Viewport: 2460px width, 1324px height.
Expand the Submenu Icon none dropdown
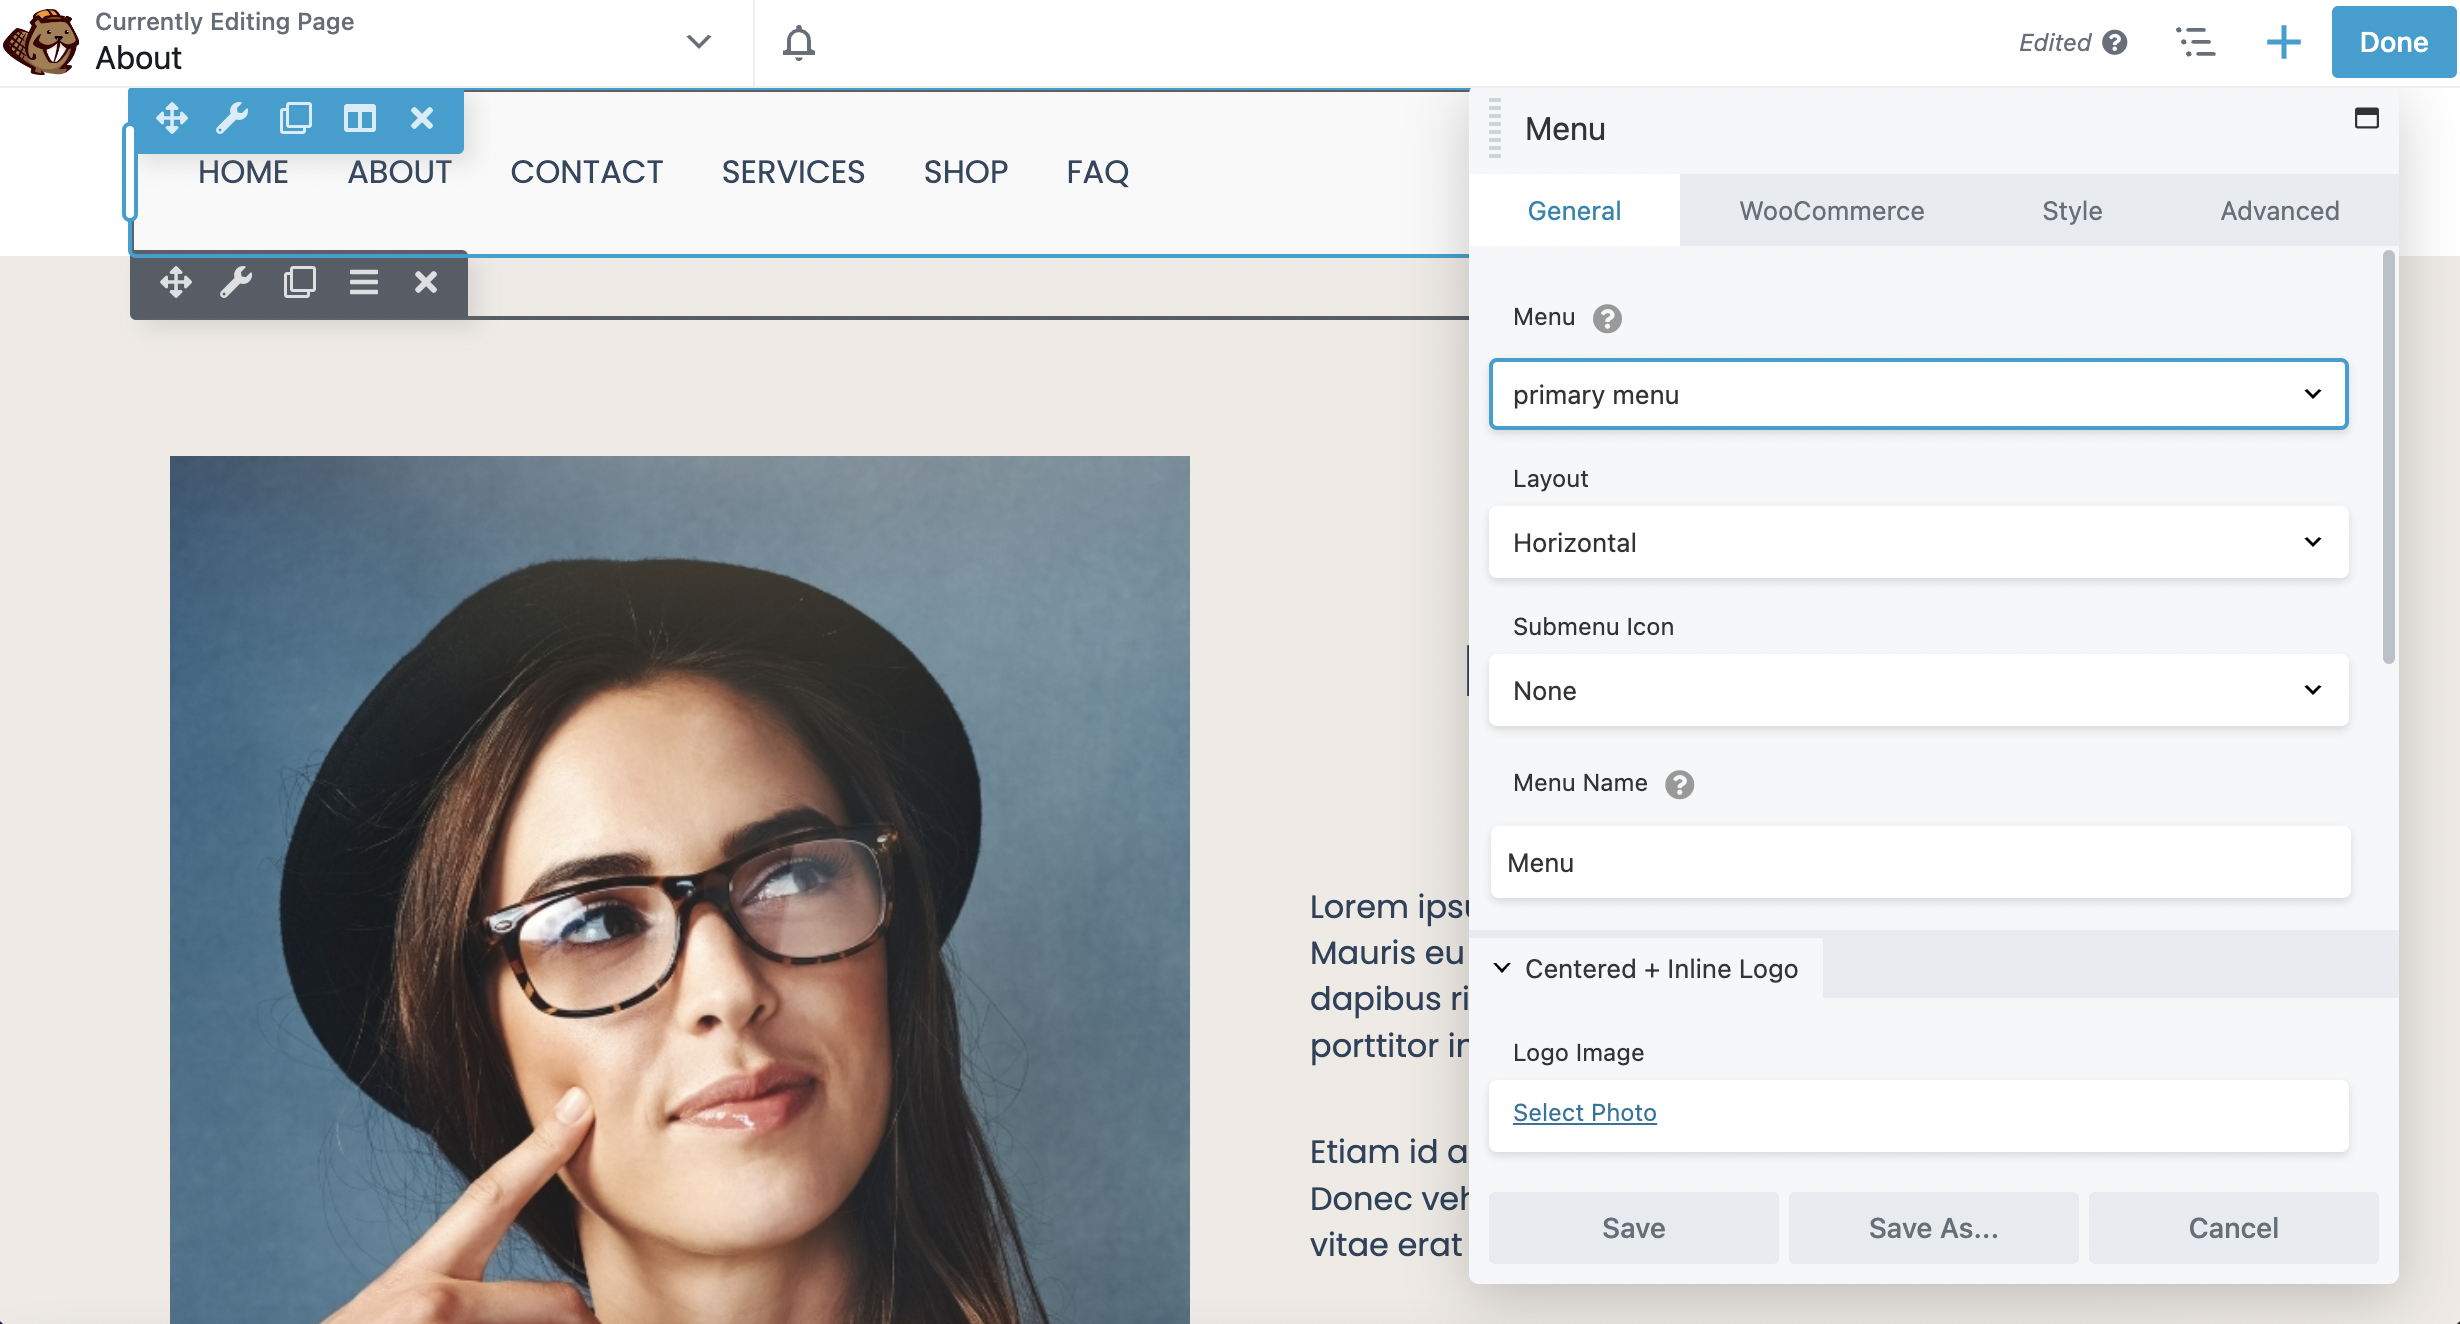pos(1919,688)
